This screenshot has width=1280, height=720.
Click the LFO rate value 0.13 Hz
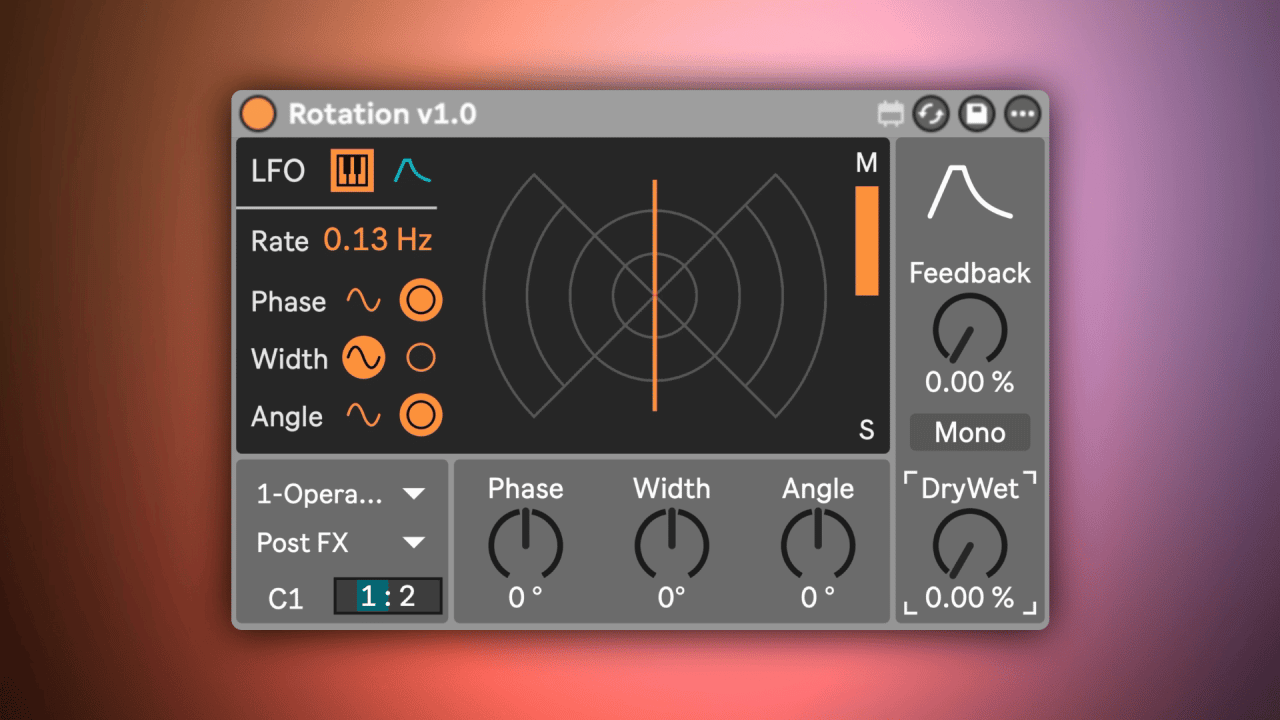pos(377,241)
